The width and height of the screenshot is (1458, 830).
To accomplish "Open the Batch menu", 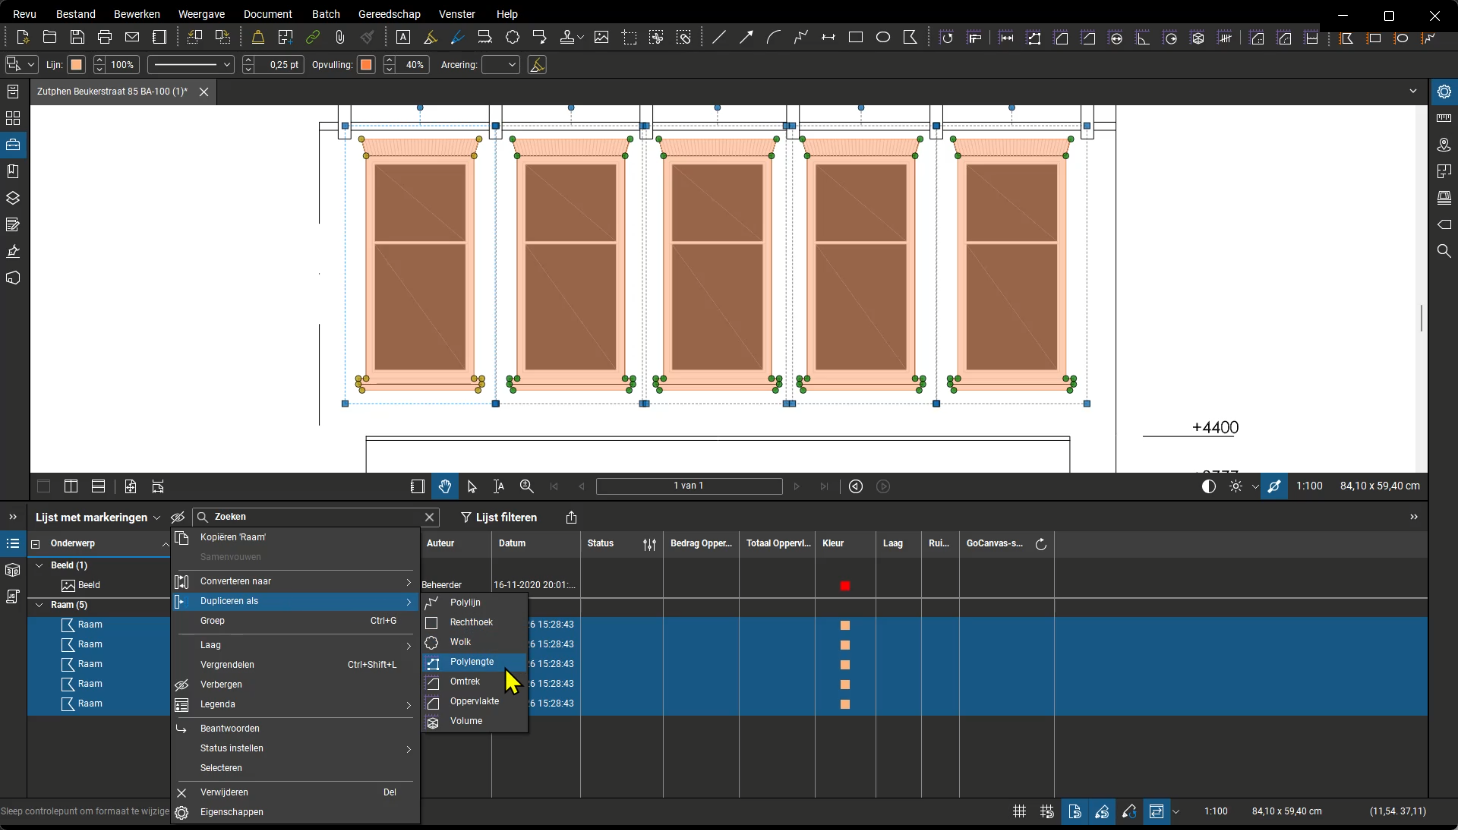I will tap(326, 14).
